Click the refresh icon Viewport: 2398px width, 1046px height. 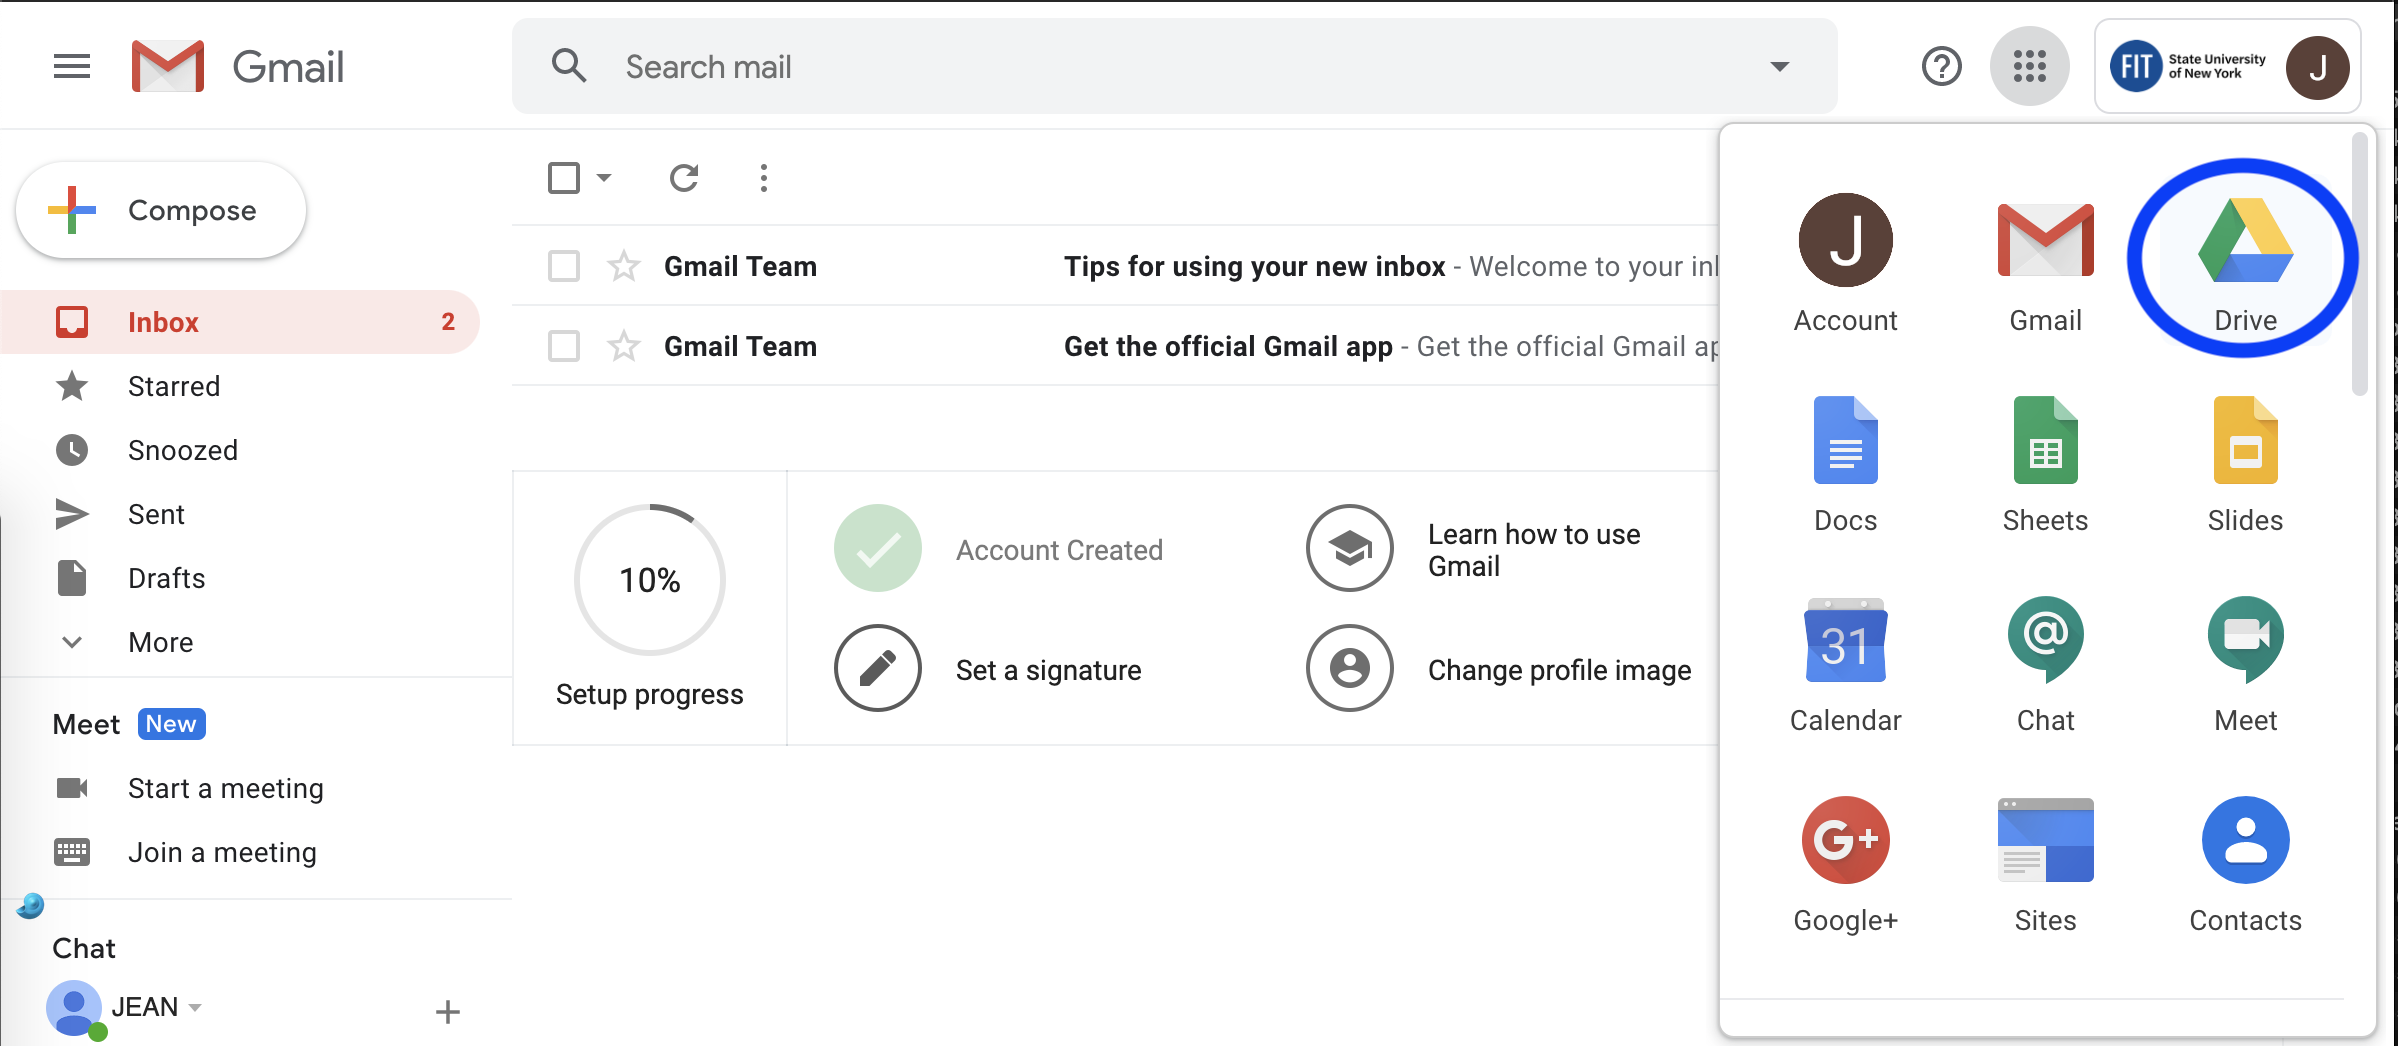684,178
